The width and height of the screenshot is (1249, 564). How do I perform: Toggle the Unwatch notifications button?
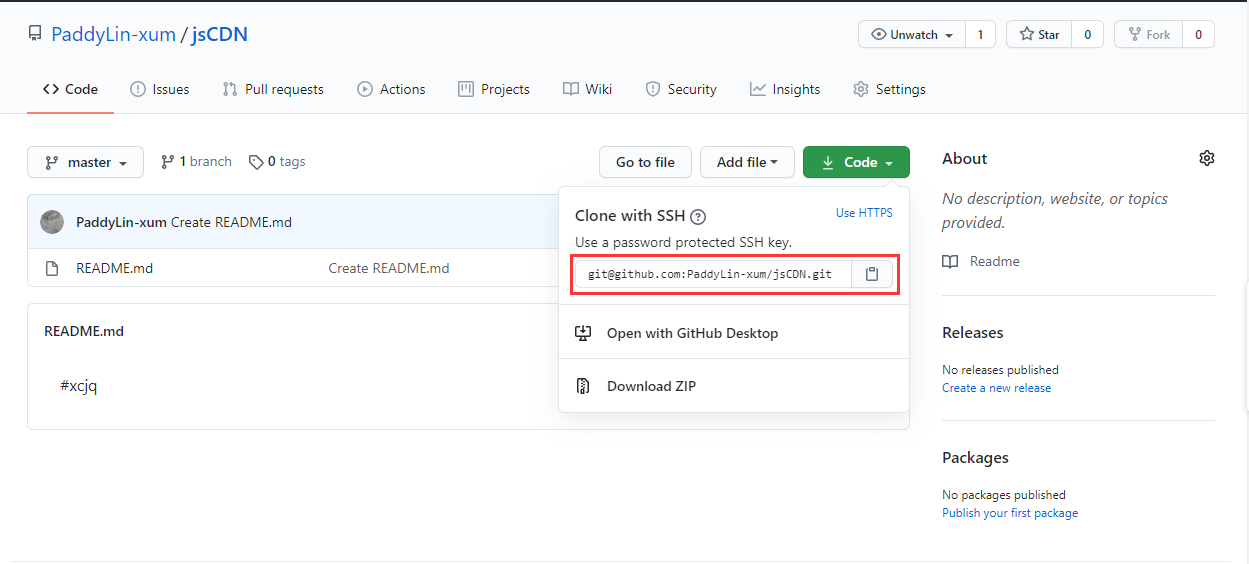[x=912, y=34]
